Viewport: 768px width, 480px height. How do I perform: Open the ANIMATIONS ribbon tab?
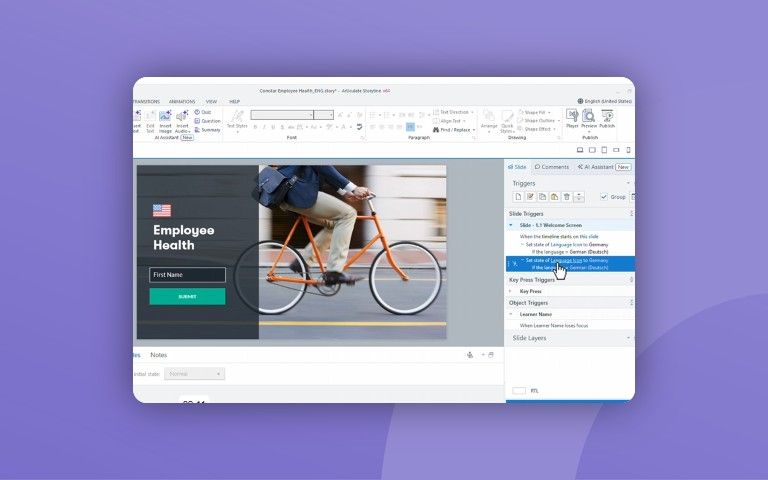(x=182, y=101)
